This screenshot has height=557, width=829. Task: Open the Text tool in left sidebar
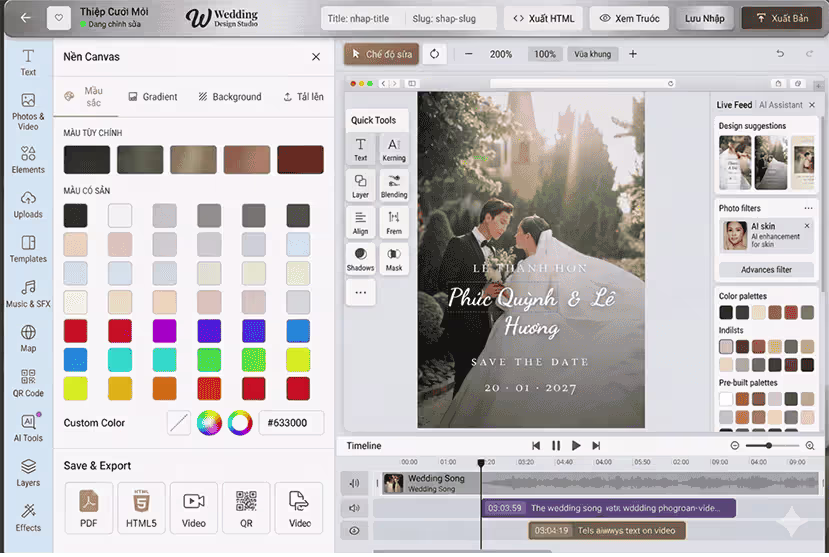coord(28,62)
